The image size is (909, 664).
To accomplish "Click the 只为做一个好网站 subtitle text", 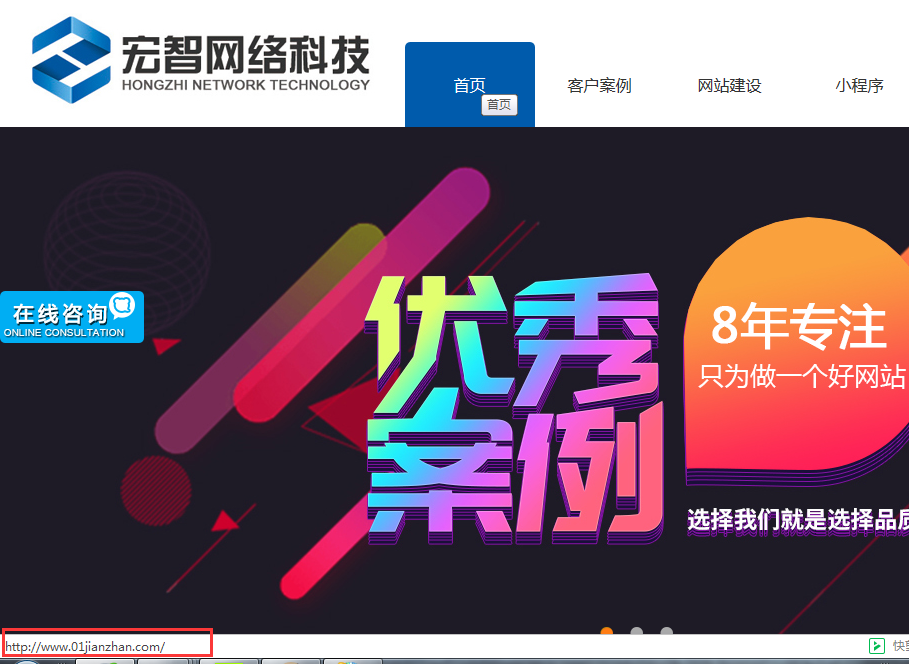I will (x=801, y=376).
